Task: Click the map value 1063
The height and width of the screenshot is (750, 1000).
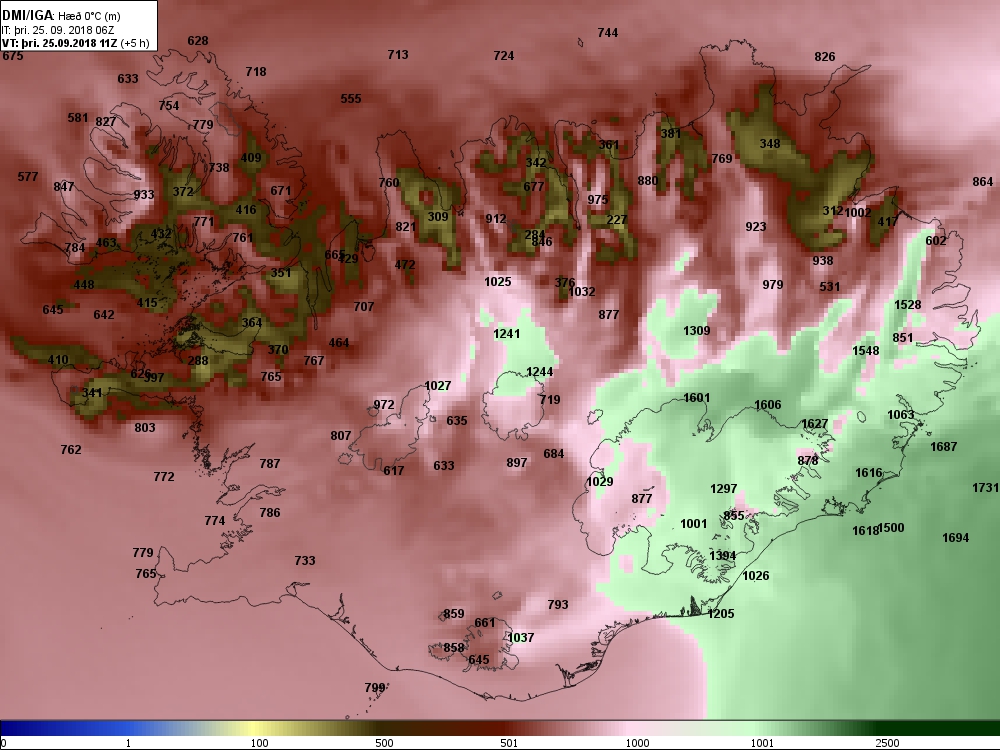Action: pyautogui.click(x=901, y=415)
